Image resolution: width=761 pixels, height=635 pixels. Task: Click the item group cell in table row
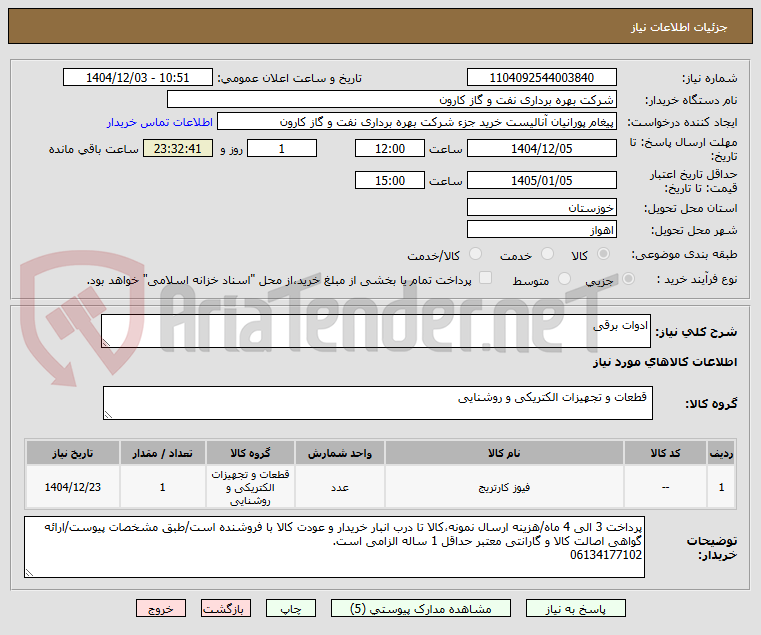250,487
